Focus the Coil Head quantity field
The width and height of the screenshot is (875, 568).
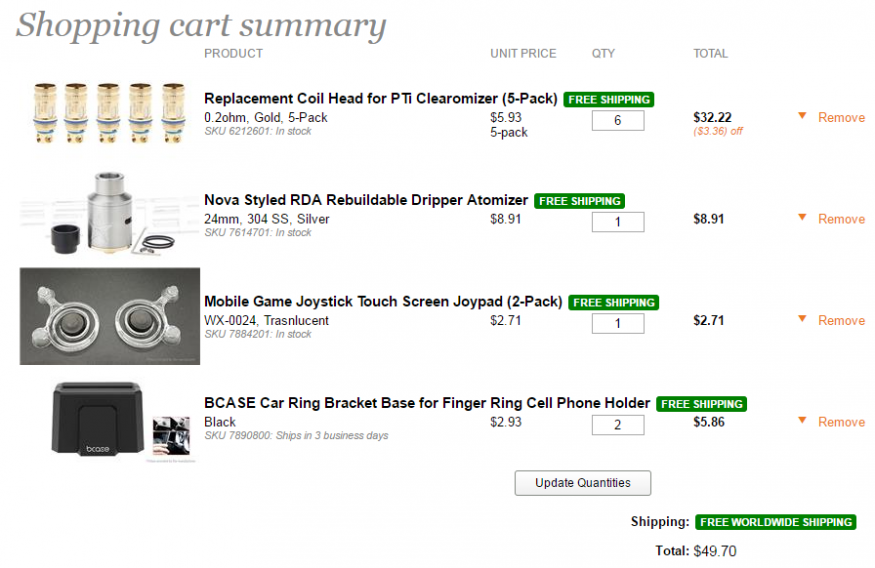point(618,121)
